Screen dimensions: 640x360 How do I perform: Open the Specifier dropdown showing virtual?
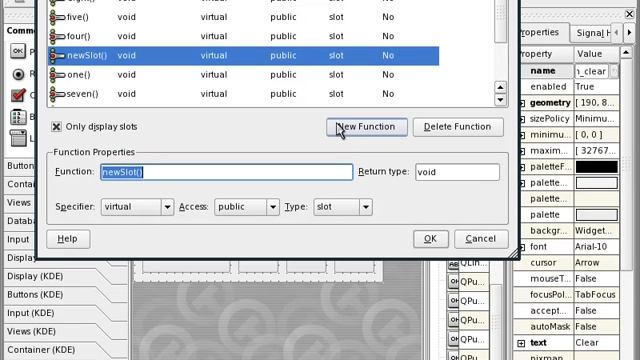click(137, 207)
